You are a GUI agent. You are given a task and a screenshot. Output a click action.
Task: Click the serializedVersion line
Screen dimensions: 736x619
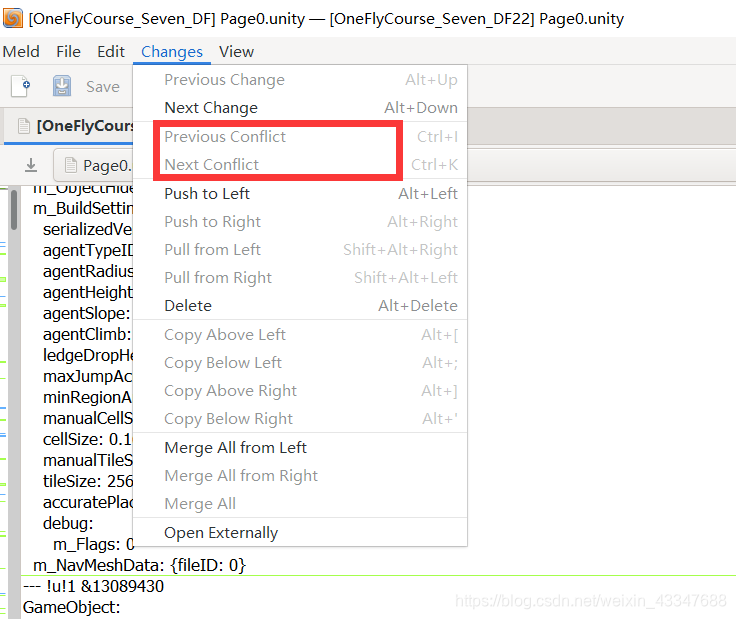[x=88, y=229]
